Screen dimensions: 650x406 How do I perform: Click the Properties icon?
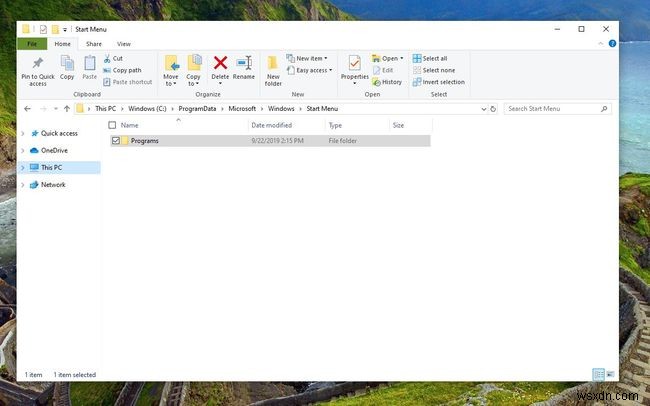pyautogui.click(x=354, y=64)
